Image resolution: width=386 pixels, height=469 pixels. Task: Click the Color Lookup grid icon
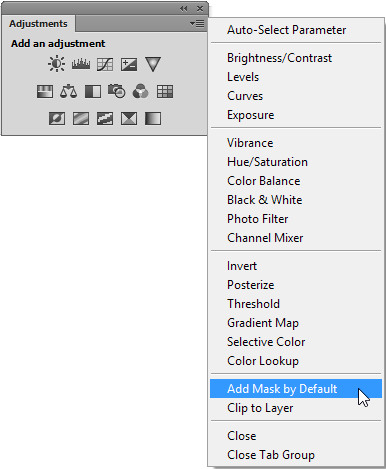tap(165, 91)
